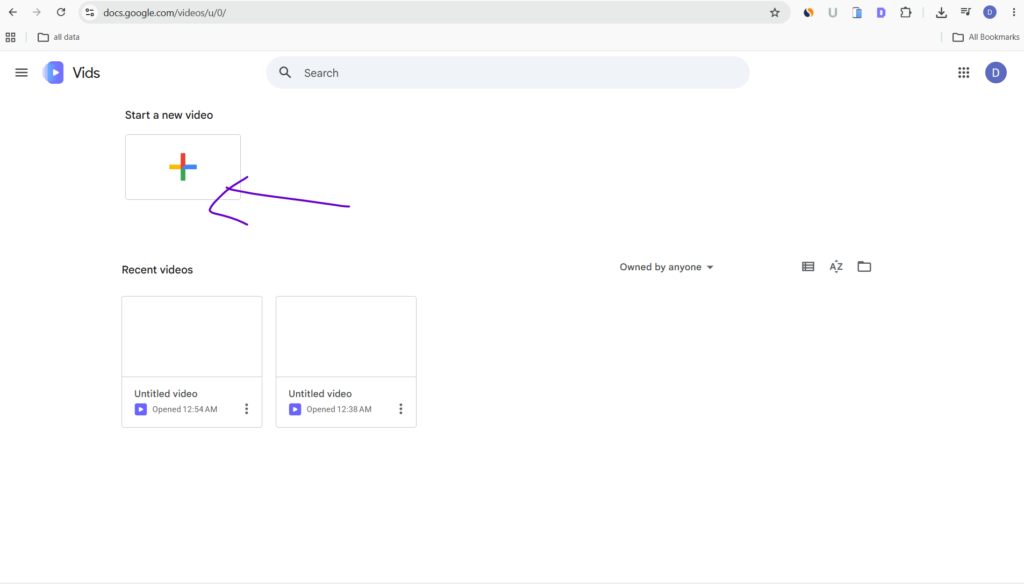
Task: Click the address bar URL
Action: click(x=165, y=12)
